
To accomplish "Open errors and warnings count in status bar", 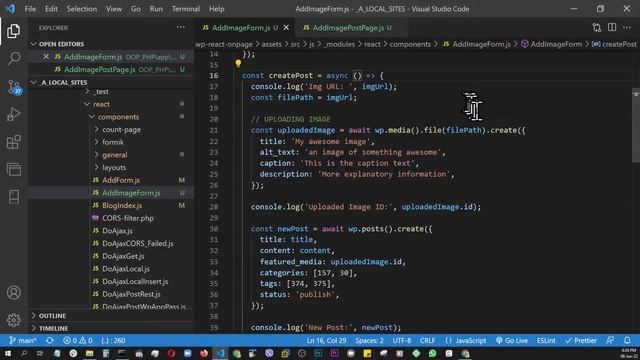I will (x=78, y=340).
